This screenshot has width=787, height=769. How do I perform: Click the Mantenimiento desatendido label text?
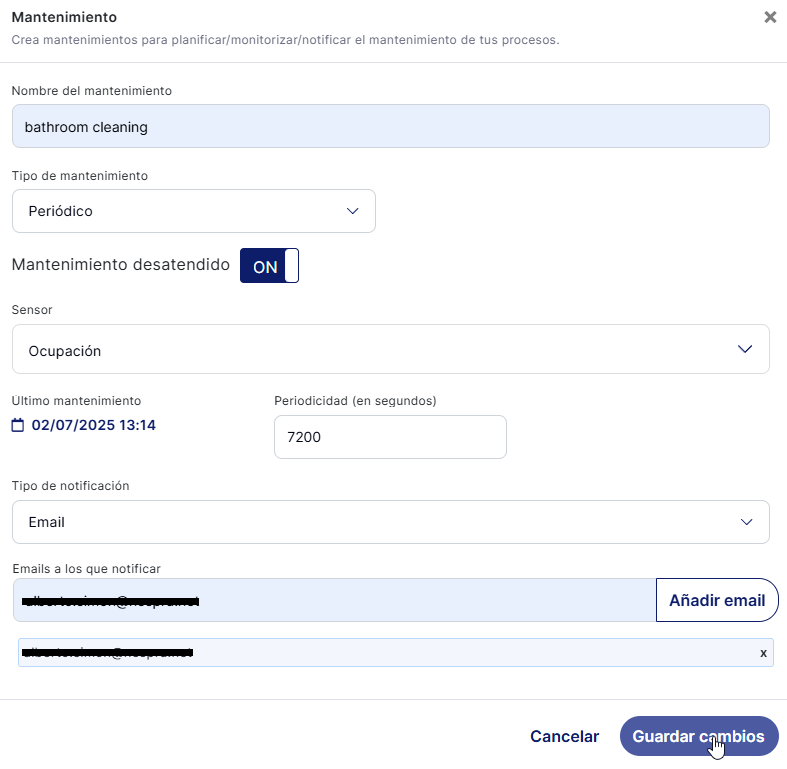point(120,265)
